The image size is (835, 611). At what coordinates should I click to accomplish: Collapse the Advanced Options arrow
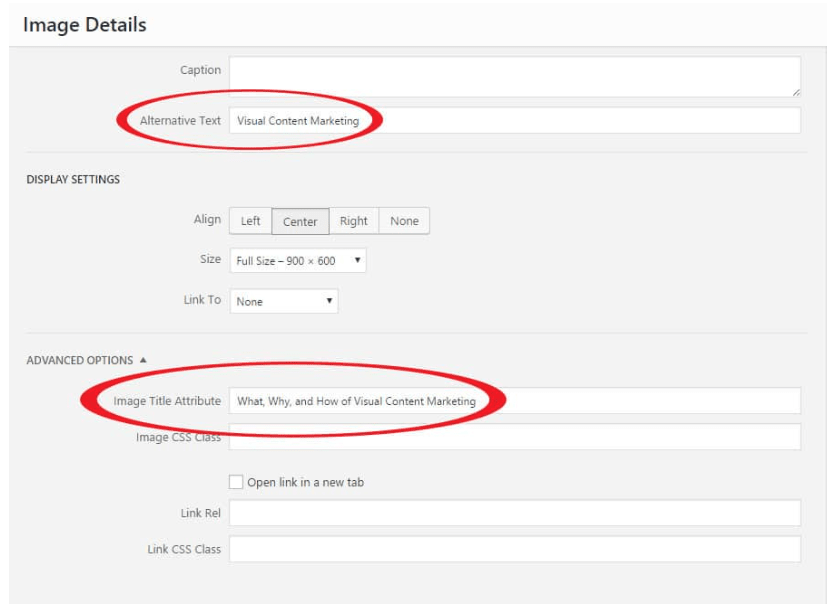[143, 360]
